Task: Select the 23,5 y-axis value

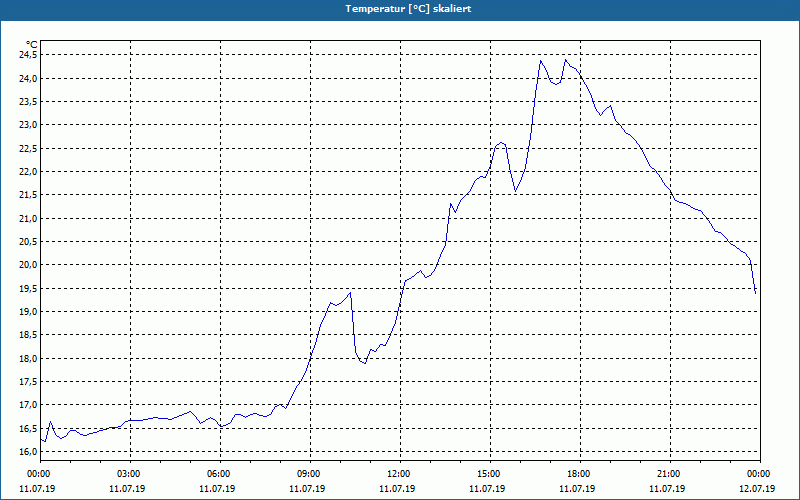Action: 28,102
